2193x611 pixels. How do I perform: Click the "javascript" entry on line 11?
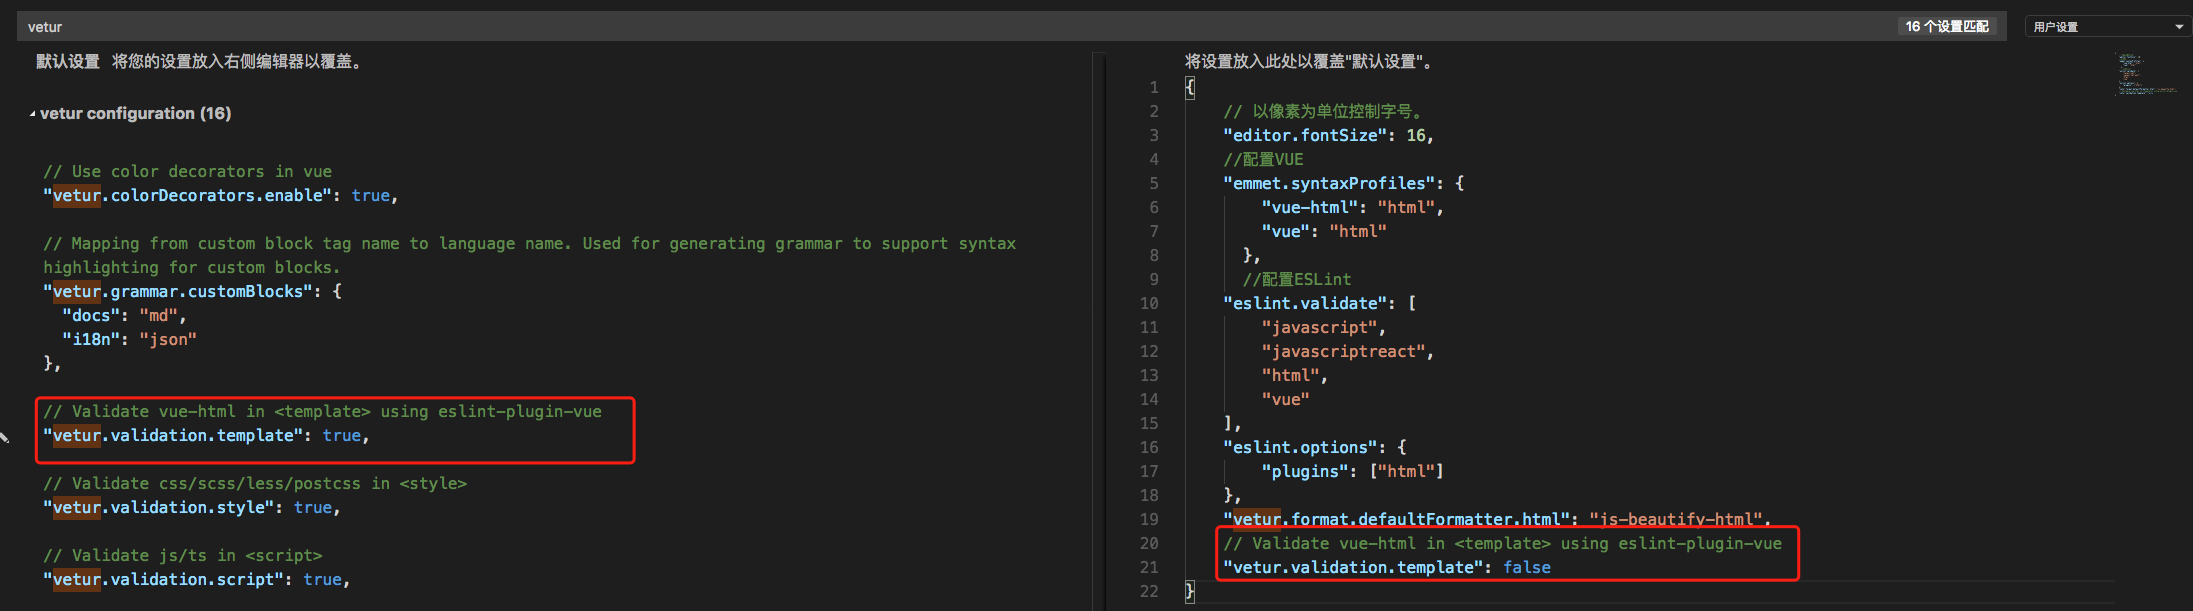coord(1323,328)
